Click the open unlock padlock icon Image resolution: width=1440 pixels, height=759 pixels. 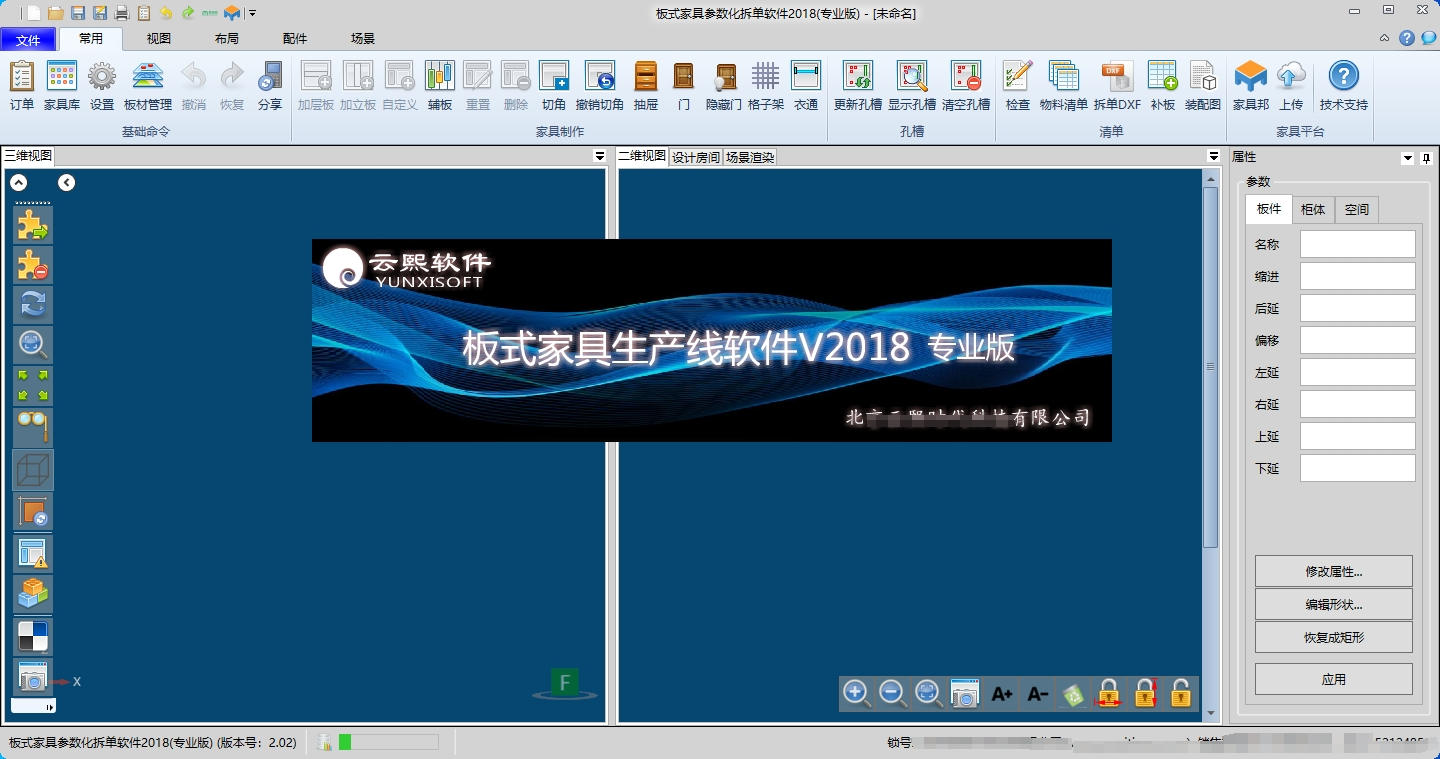coord(1181,693)
